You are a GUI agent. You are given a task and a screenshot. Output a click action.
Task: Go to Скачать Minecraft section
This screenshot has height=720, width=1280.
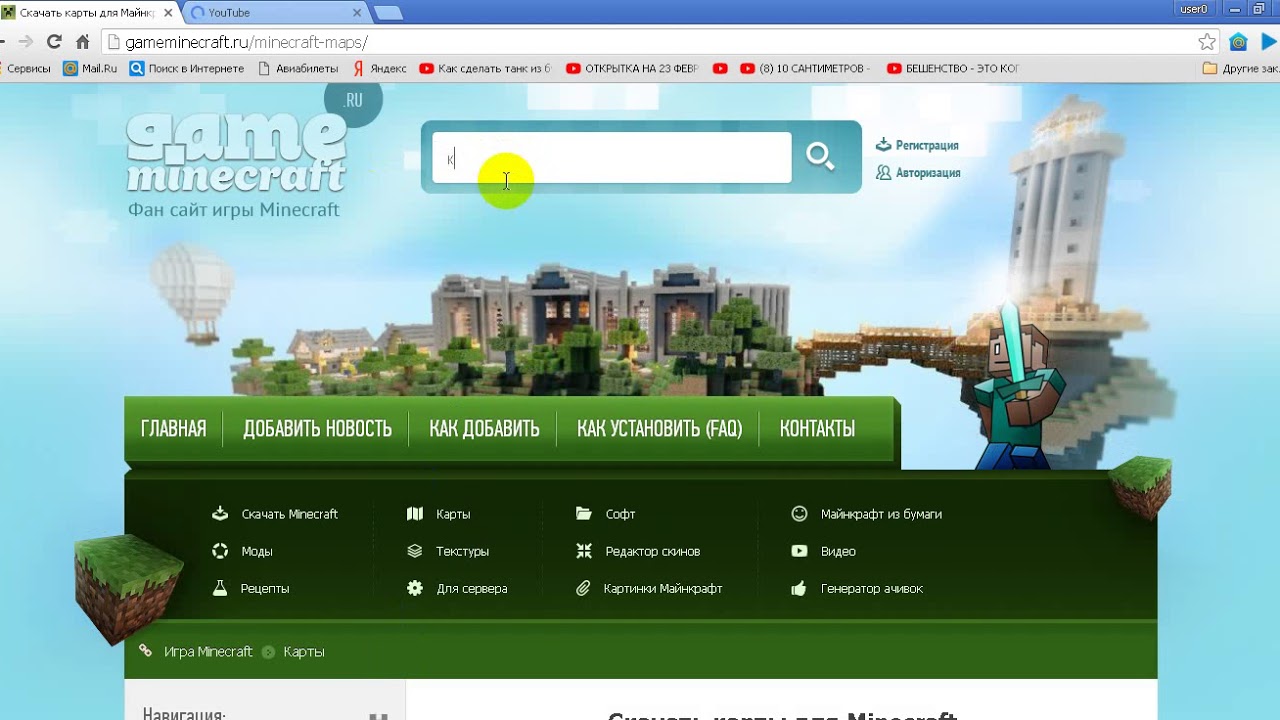coord(290,514)
